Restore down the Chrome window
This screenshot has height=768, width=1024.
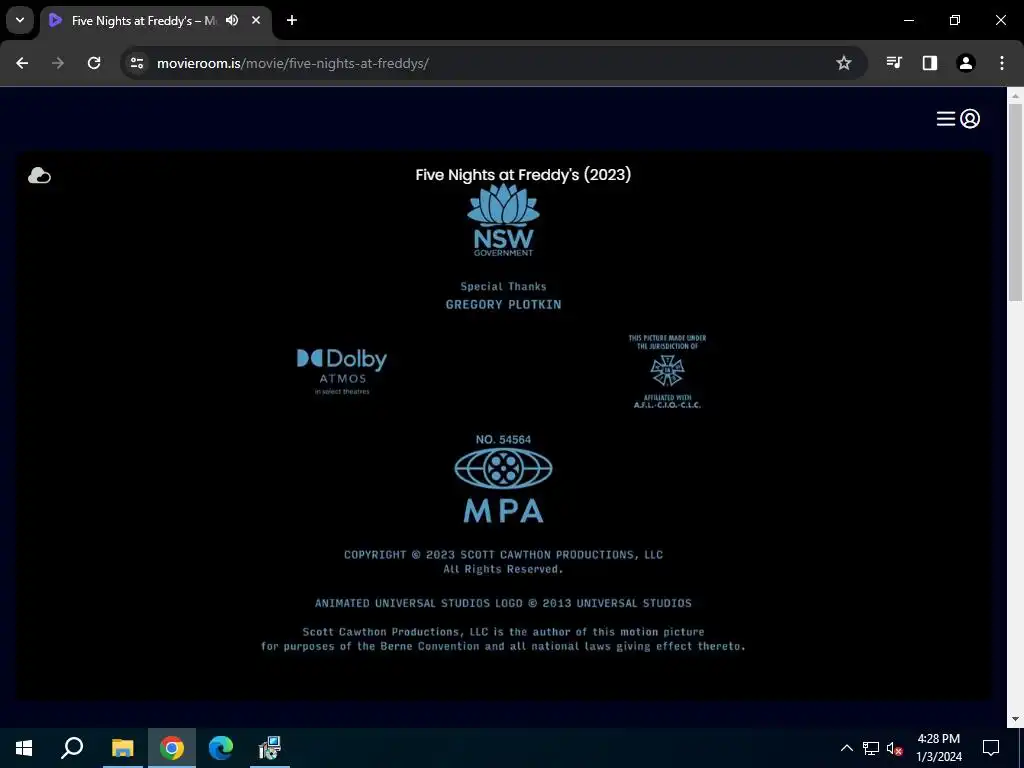click(x=955, y=20)
